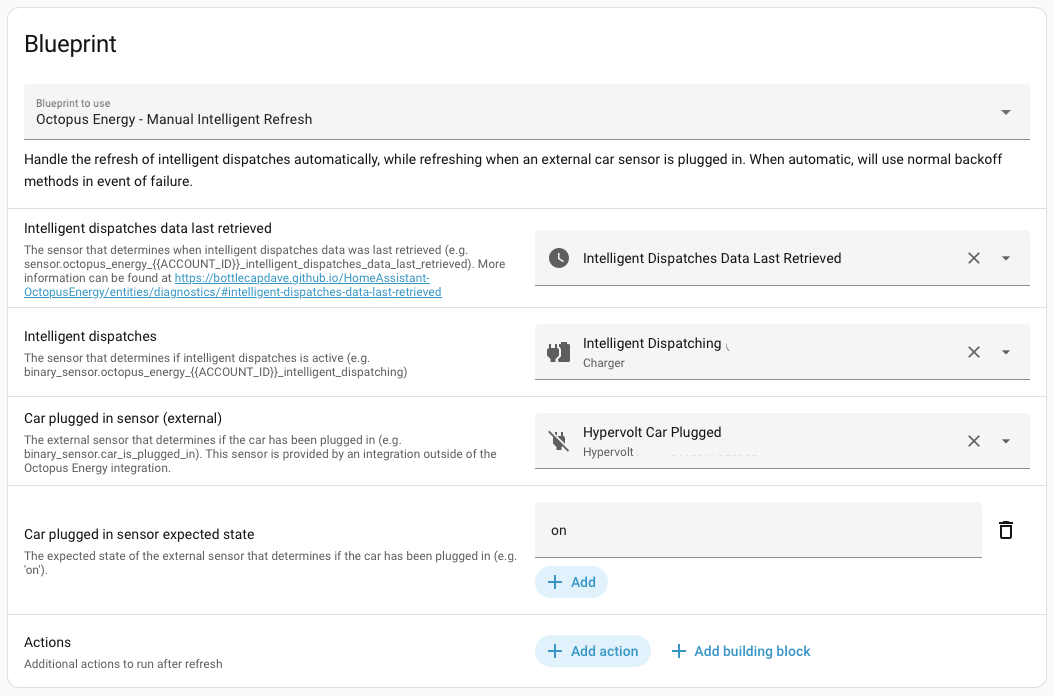Click the Hypervolt Car Plugged entity name

pyautogui.click(x=652, y=433)
